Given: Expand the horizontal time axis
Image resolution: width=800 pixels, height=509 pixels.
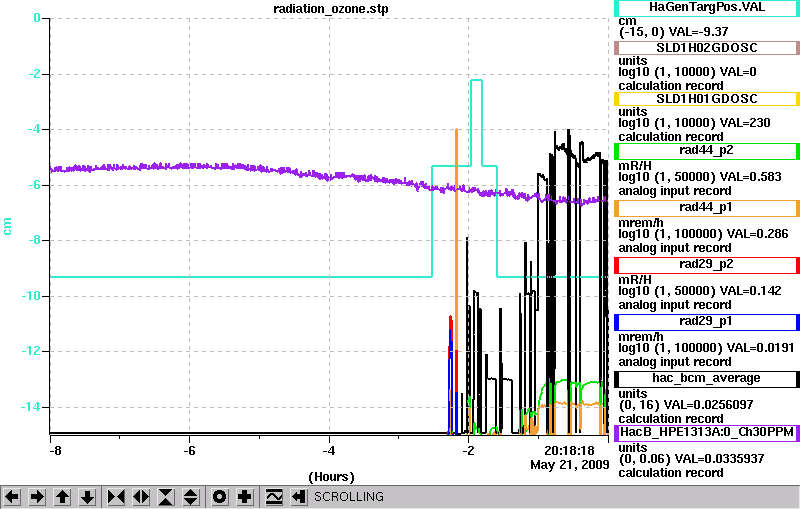Looking at the screenshot, I should point(141,497).
